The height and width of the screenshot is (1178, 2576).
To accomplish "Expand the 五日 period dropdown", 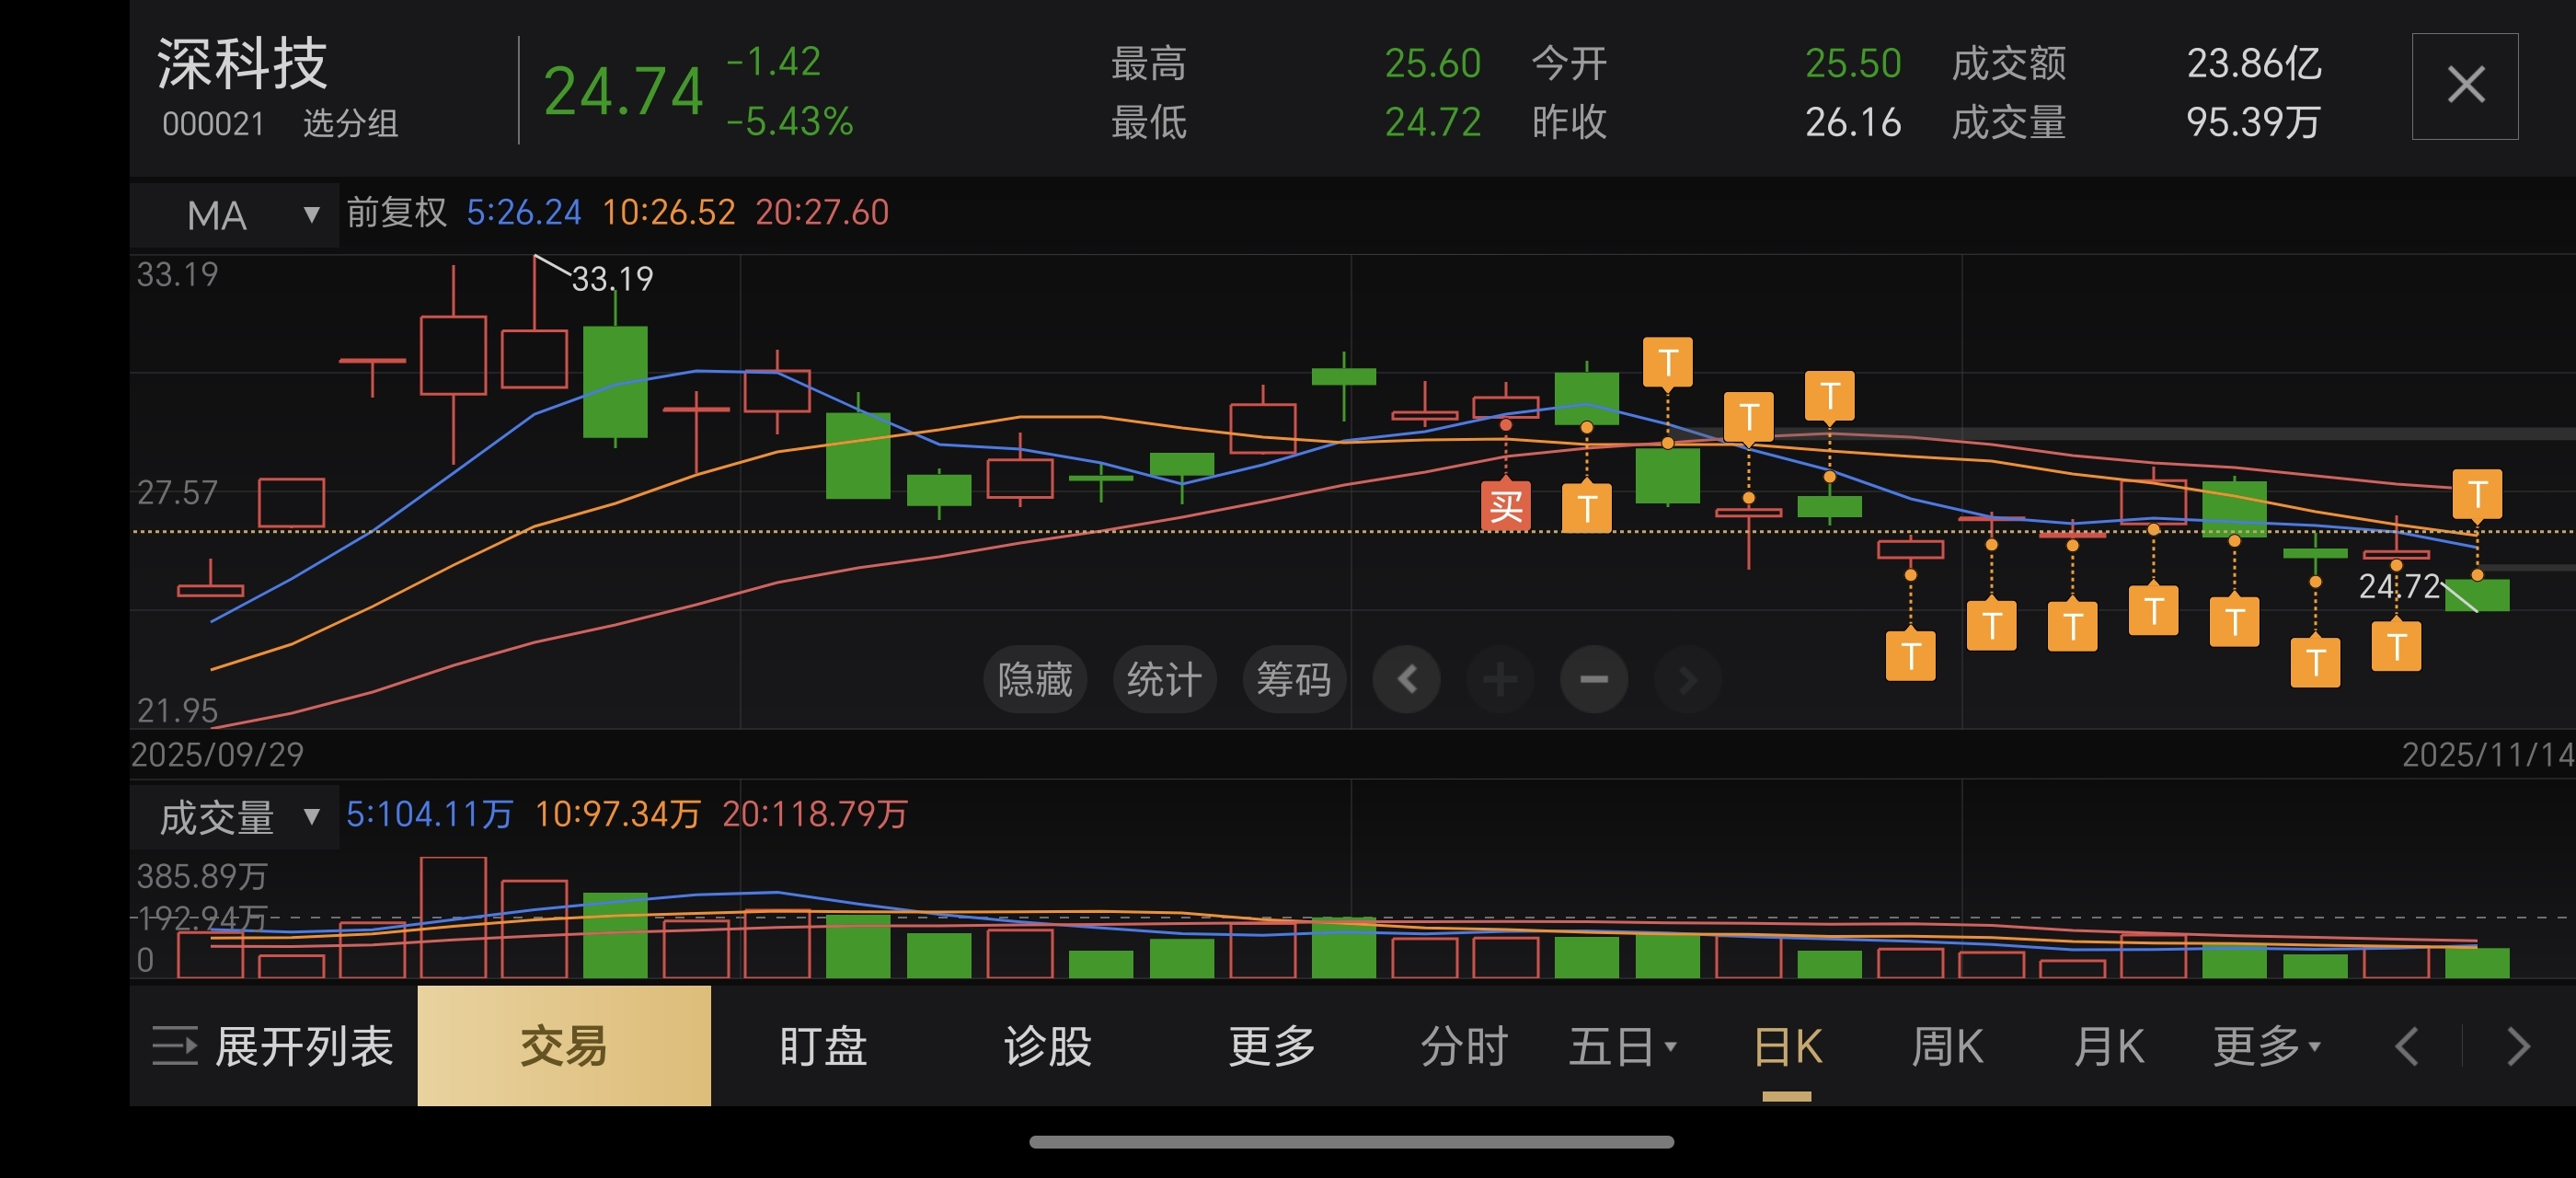I will coord(1621,1047).
